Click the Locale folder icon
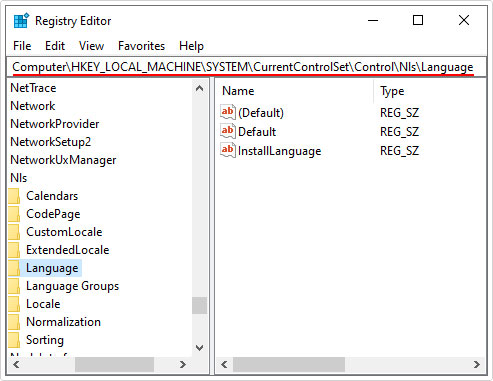The width and height of the screenshot is (493, 381). click(x=14, y=304)
